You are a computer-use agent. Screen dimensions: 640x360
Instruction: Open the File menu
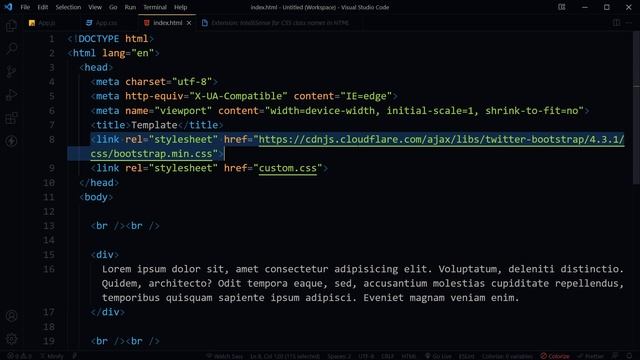tap(25, 7)
